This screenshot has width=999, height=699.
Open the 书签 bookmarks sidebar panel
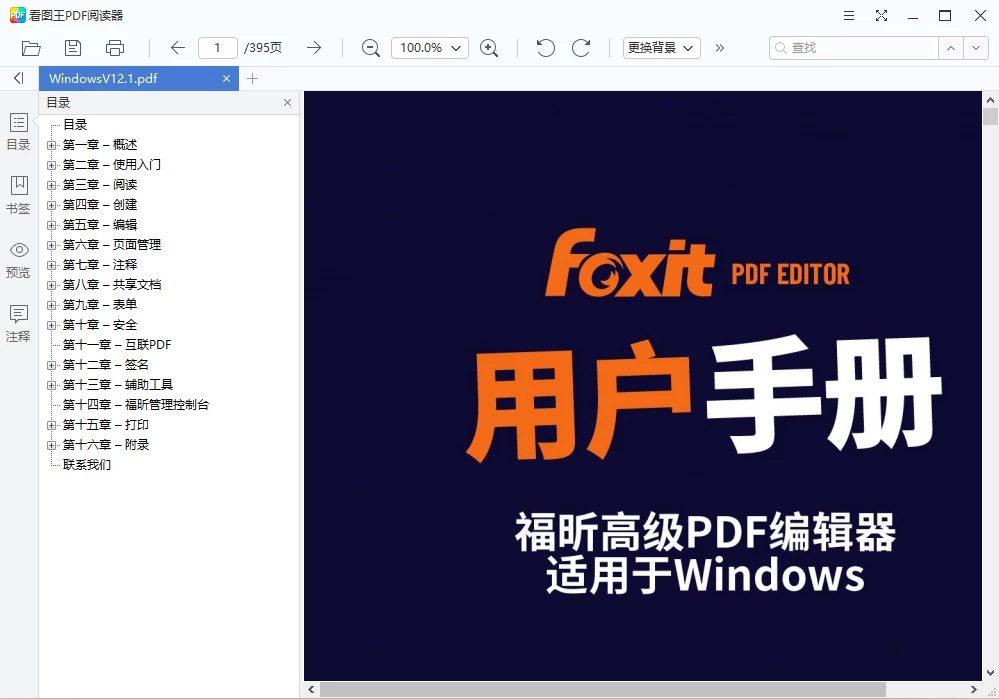(18, 195)
